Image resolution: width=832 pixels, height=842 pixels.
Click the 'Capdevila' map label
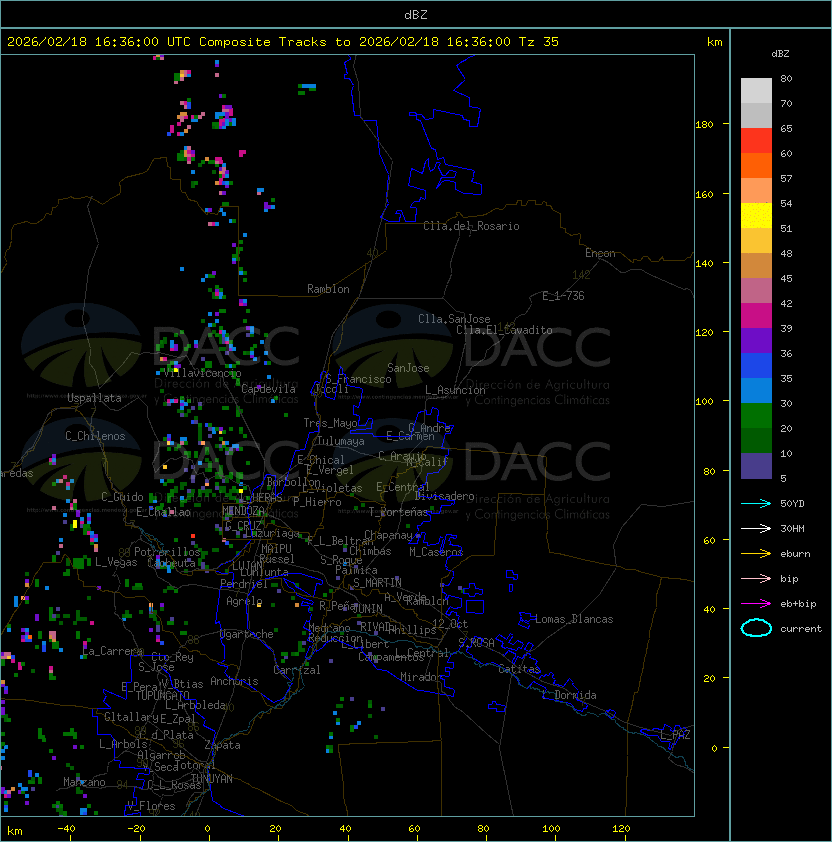(268, 388)
